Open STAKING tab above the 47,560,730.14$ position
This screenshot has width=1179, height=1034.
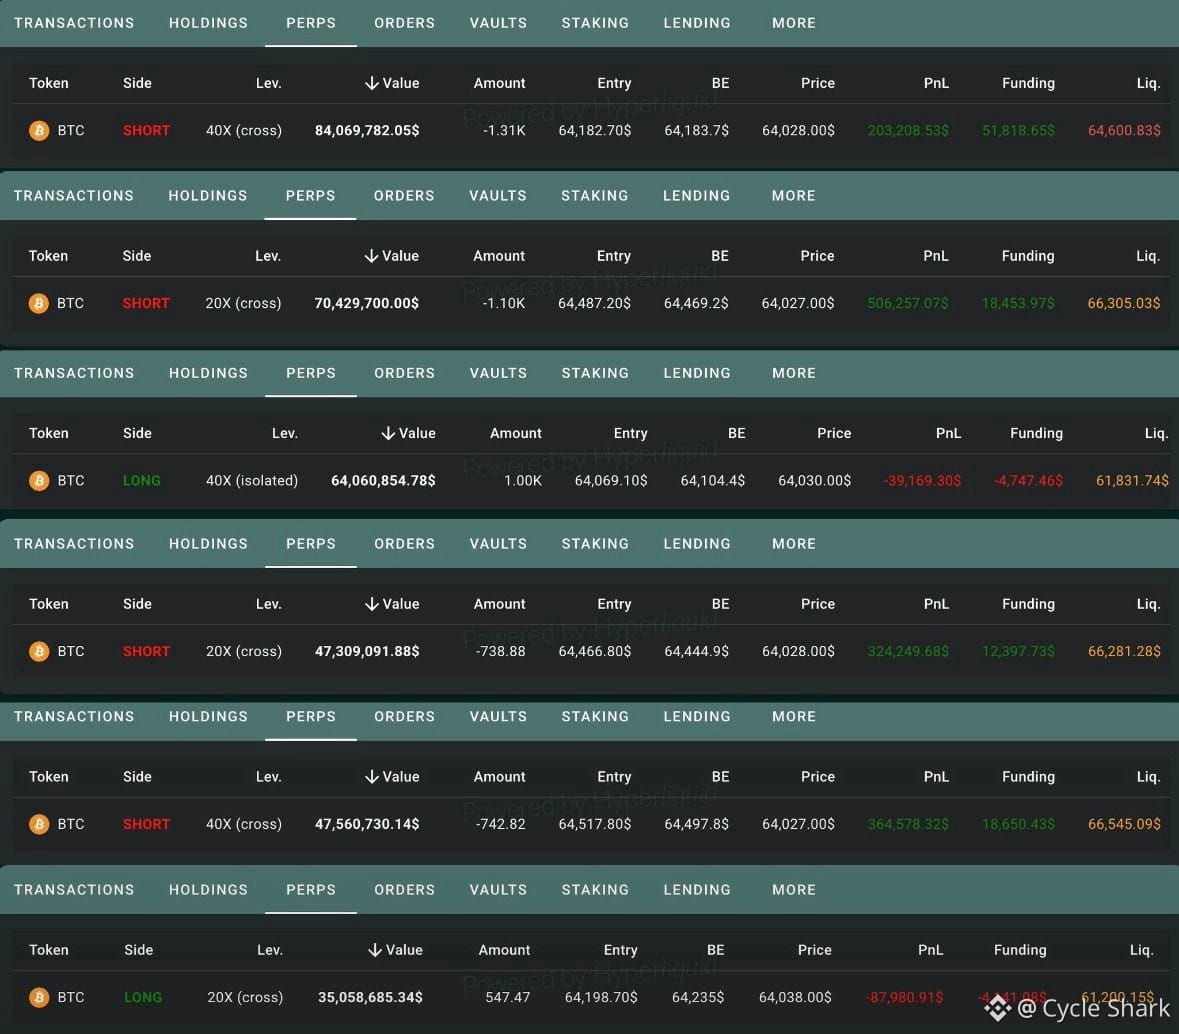[595, 717]
